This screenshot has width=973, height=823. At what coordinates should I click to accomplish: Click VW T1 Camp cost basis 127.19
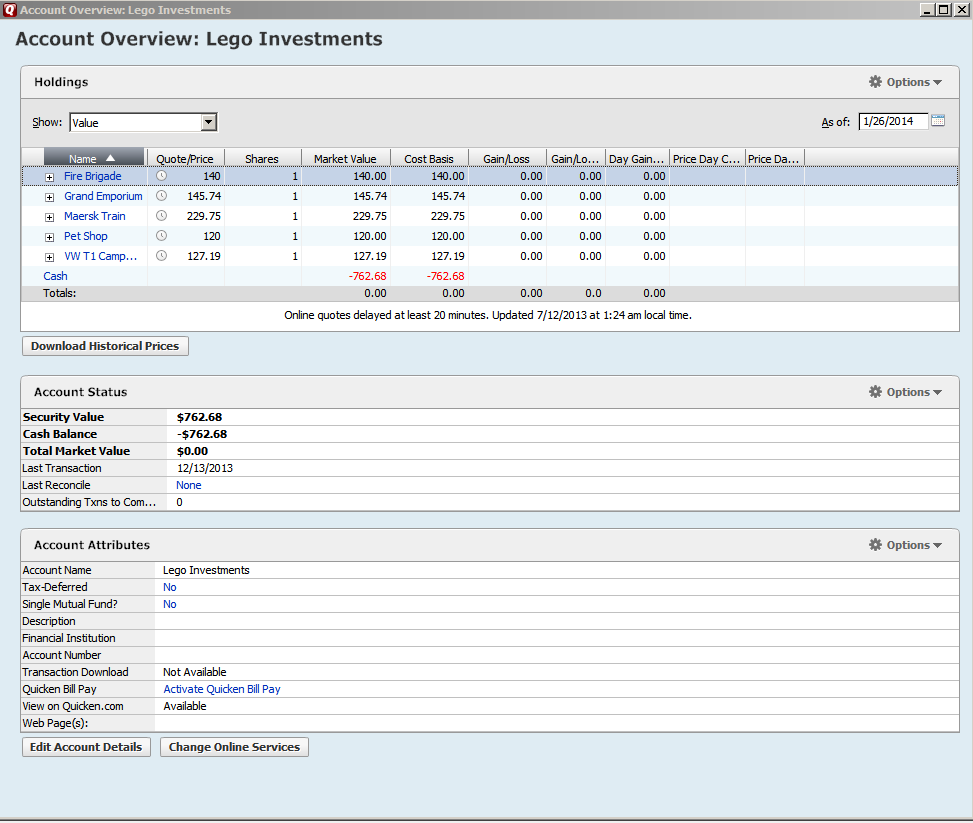448,256
